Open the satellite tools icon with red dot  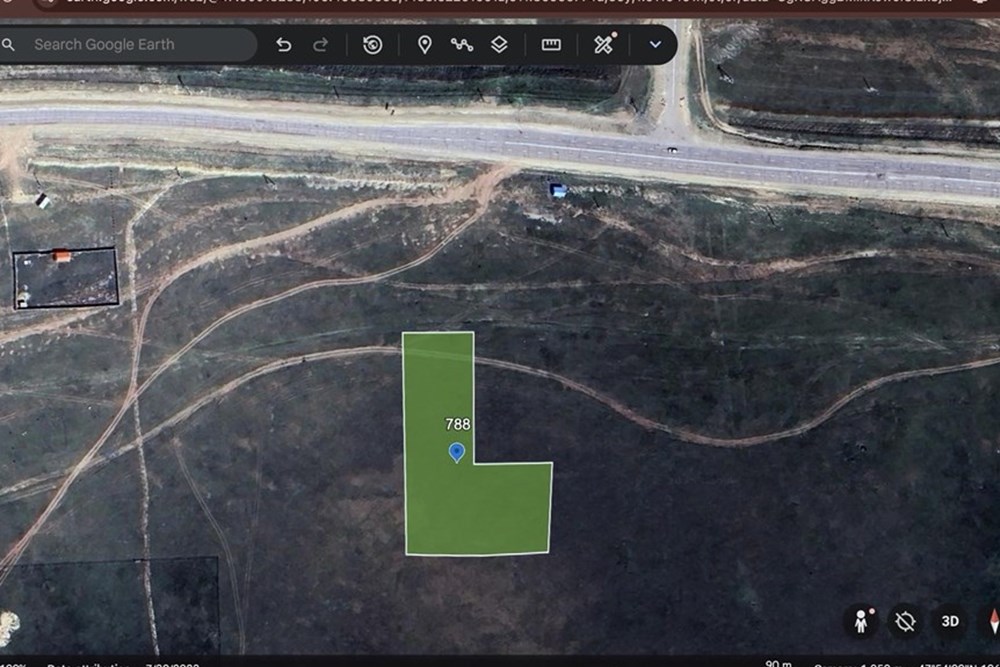pyautogui.click(x=604, y=44)
